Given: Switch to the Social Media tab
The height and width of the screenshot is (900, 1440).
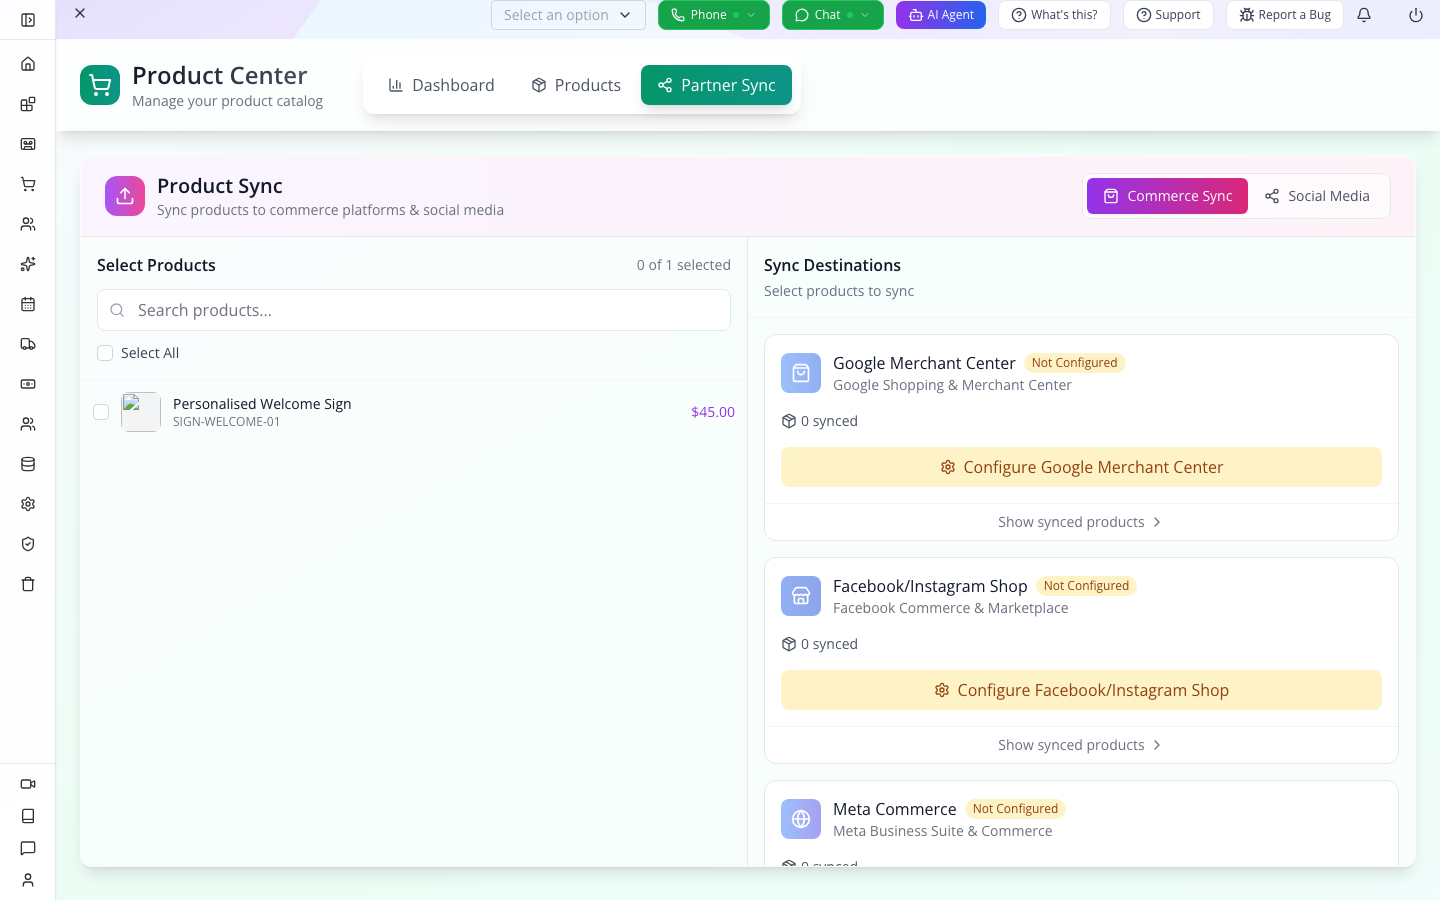Looking at the screenshot, I should pos(1317,196).
